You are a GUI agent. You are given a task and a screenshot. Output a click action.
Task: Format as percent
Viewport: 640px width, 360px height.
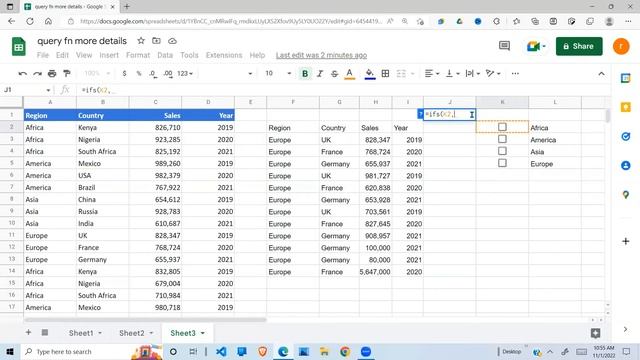[x=139, y=73]
